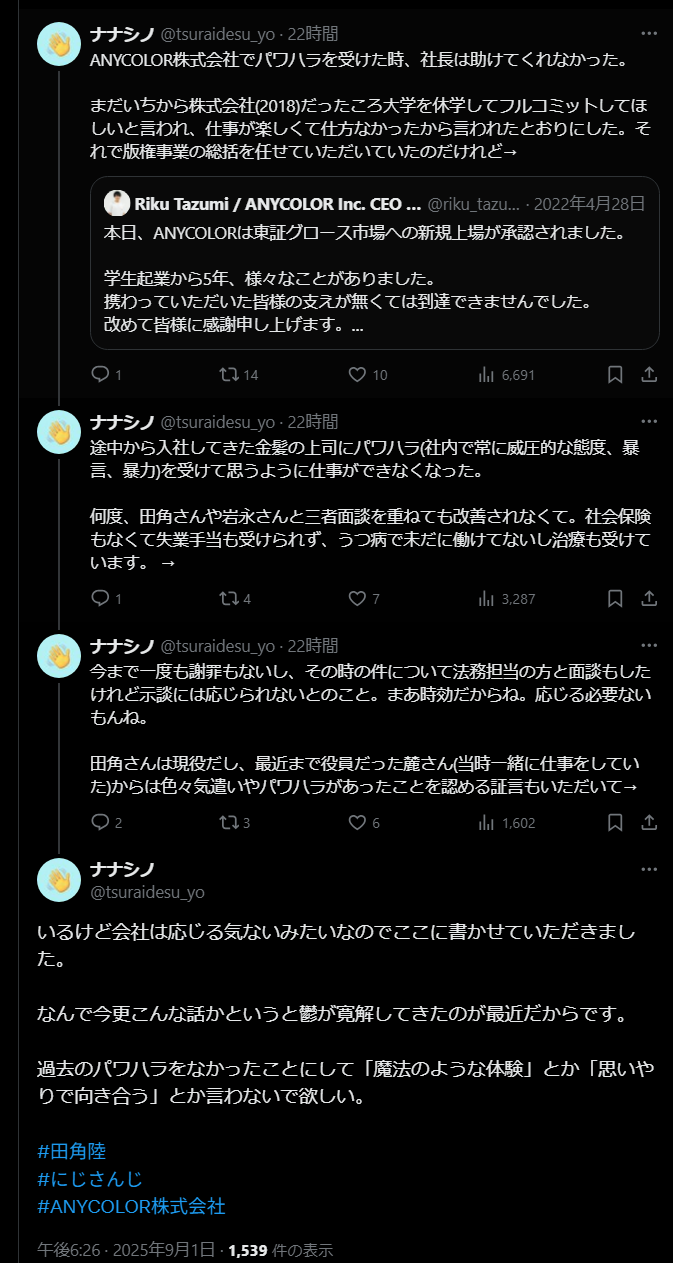The width and height of the screenshot is (673, 1263).
Task: Share the third tweet with 1,602 views
Action: pos(648,823)
